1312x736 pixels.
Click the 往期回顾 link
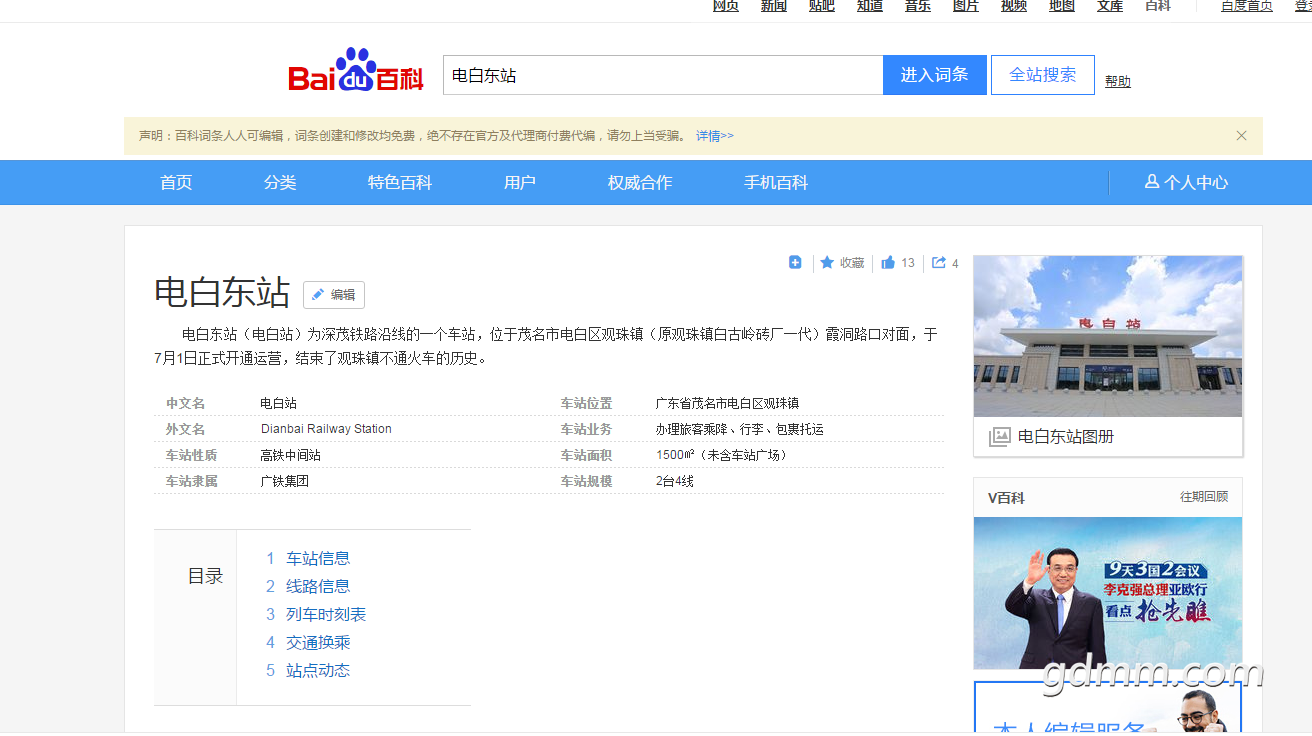point(1204,497)
